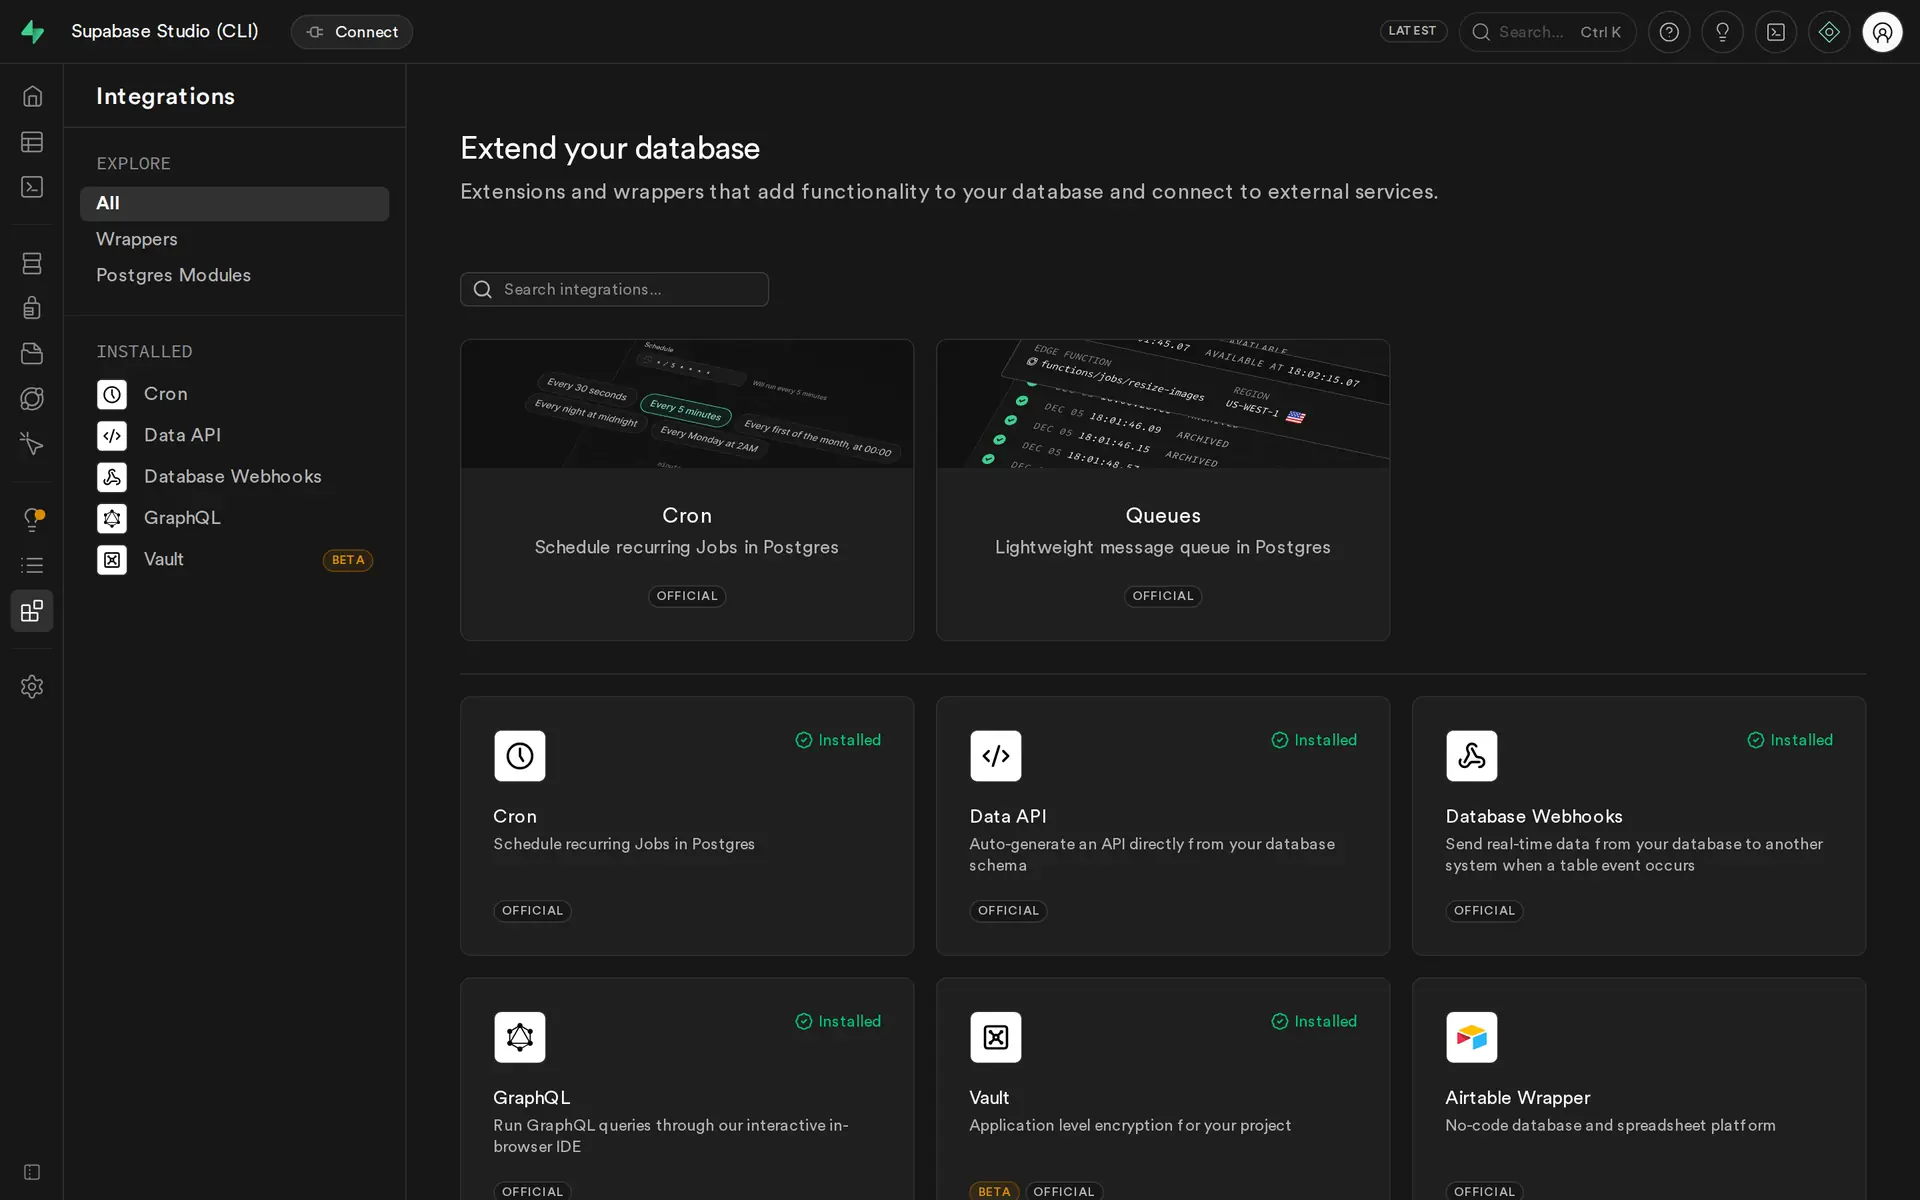Image resolution: width=1920 pixels, height=1200 pixels.
Task: Select the Postgres Modules filter
Action: point(234,275)
